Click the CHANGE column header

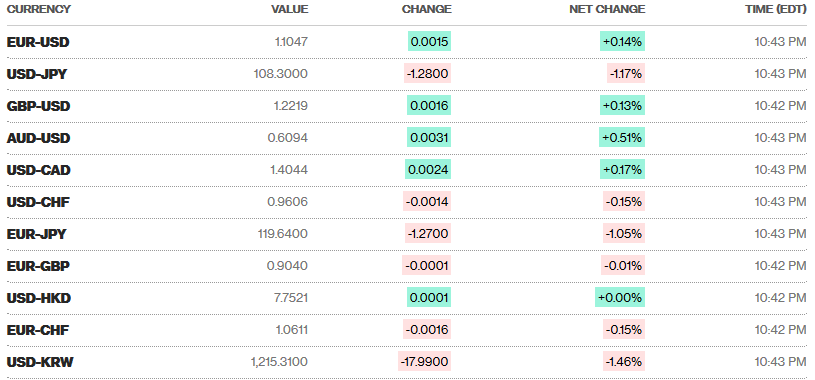tap(426, 9)
